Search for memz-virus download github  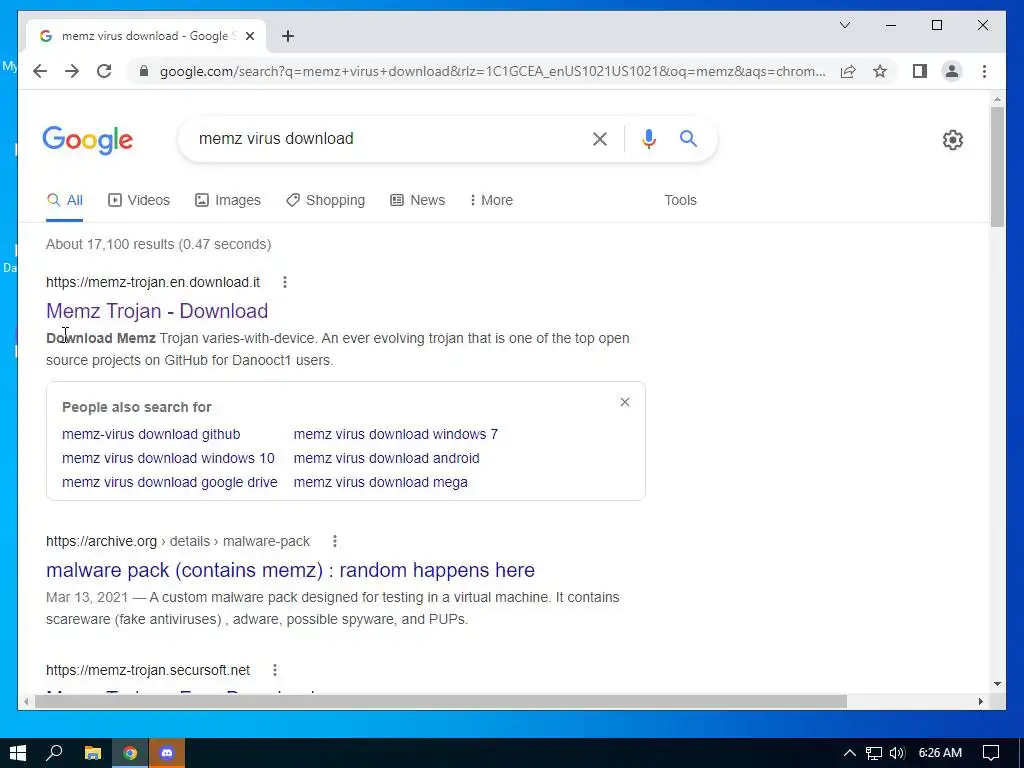click(x=151, y=434)
